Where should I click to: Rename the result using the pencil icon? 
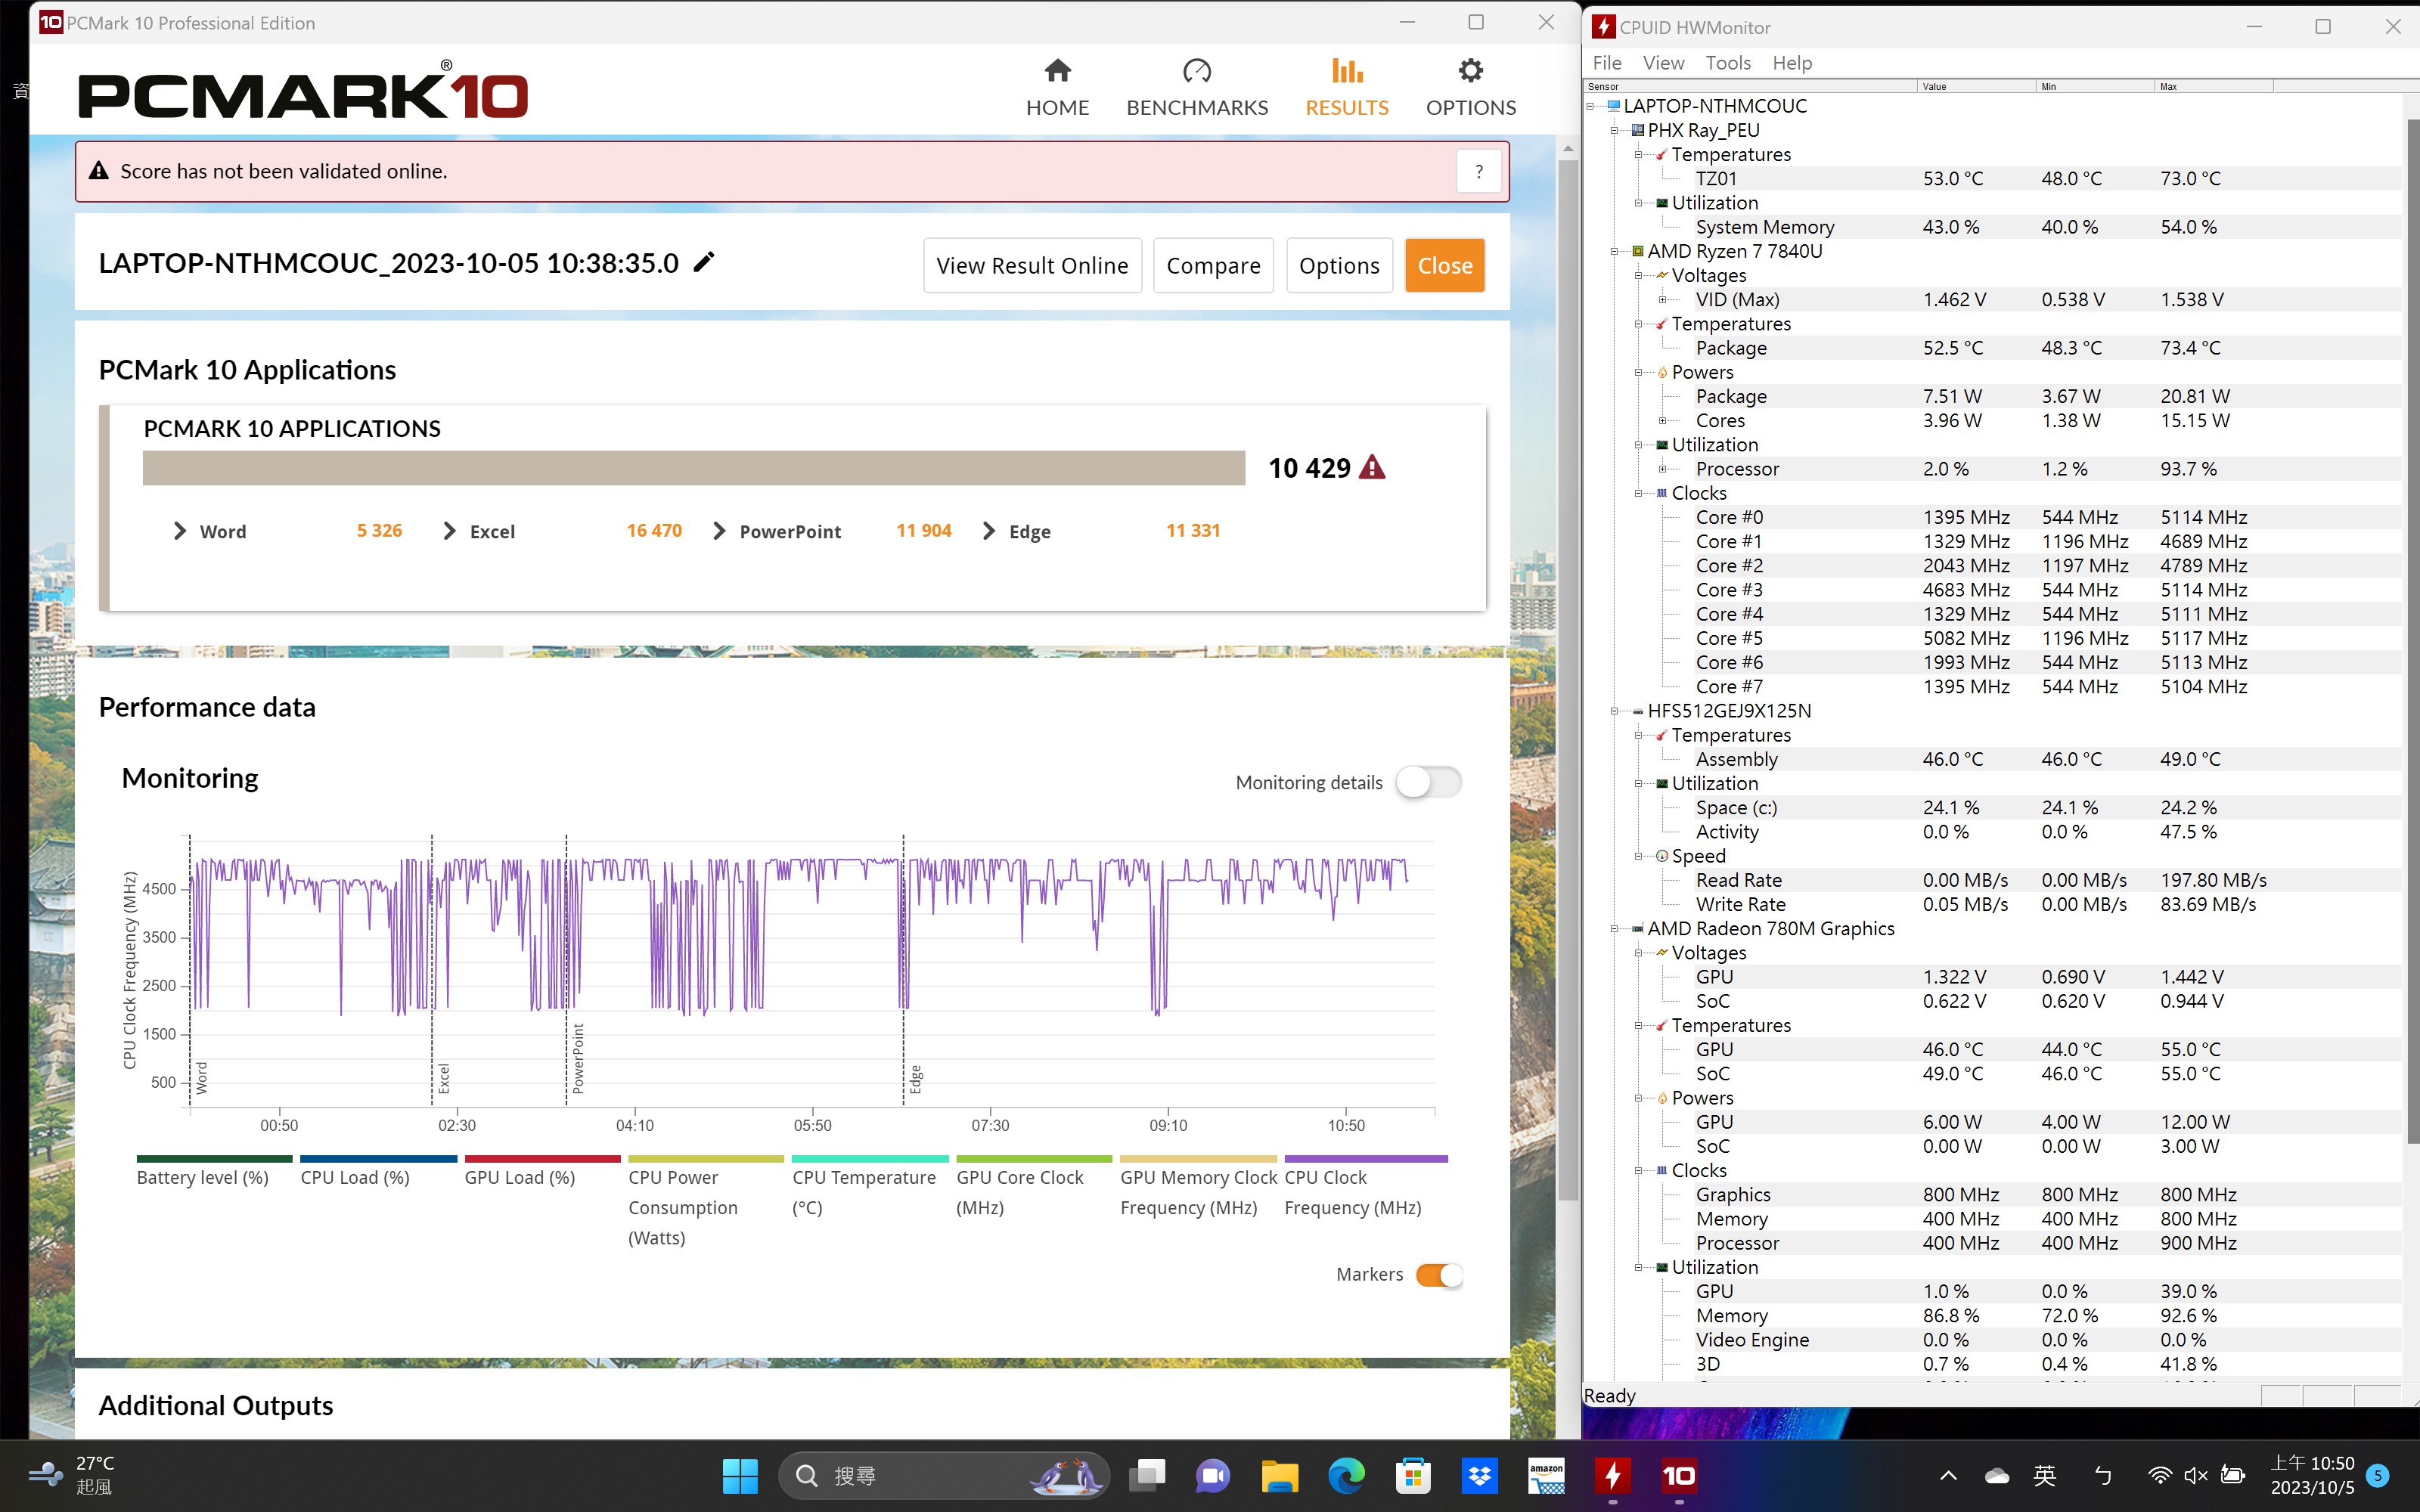coord(704,261)
